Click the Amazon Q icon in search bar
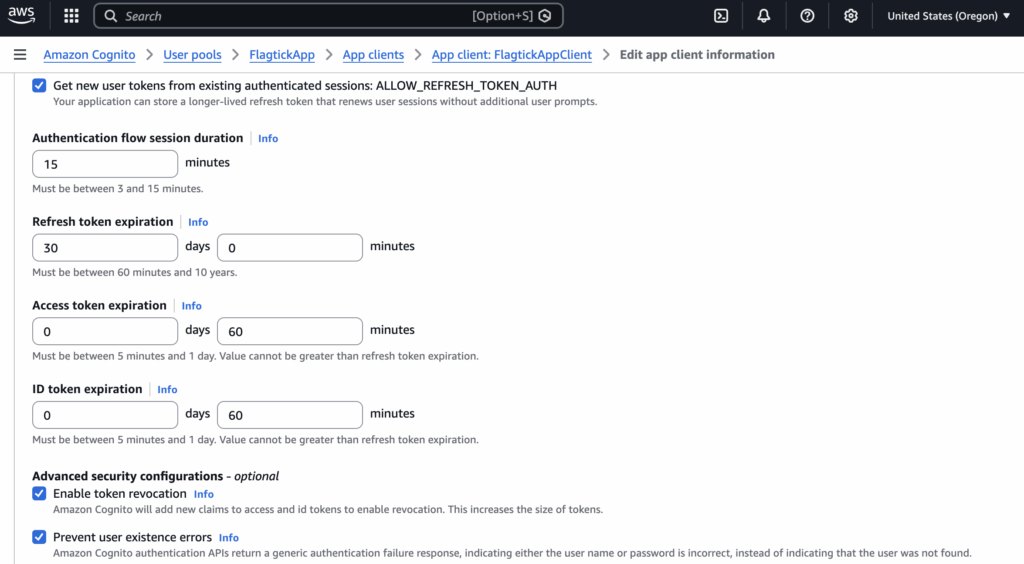 544,16
